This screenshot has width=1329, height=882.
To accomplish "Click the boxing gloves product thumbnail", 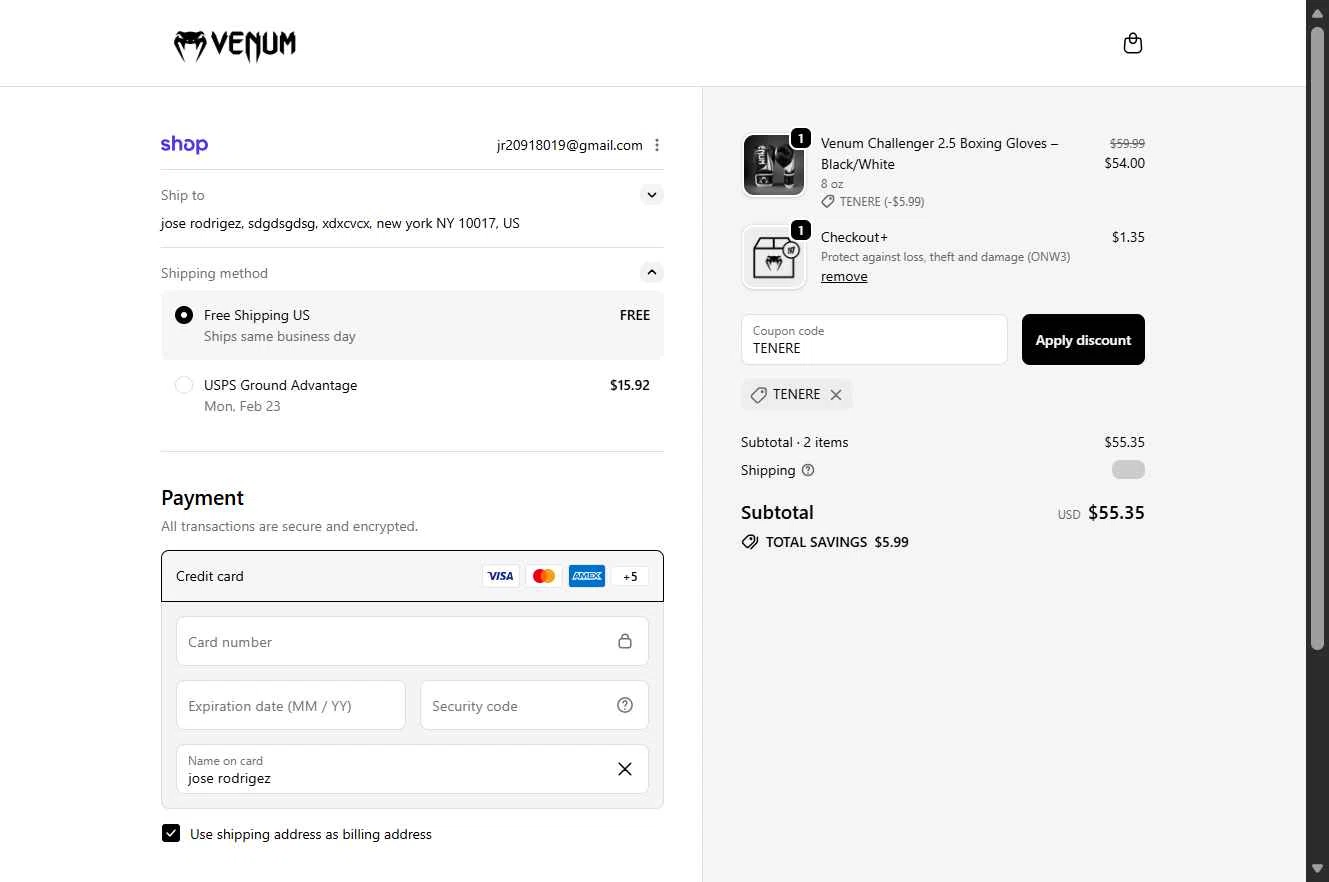I will [774, 165].
